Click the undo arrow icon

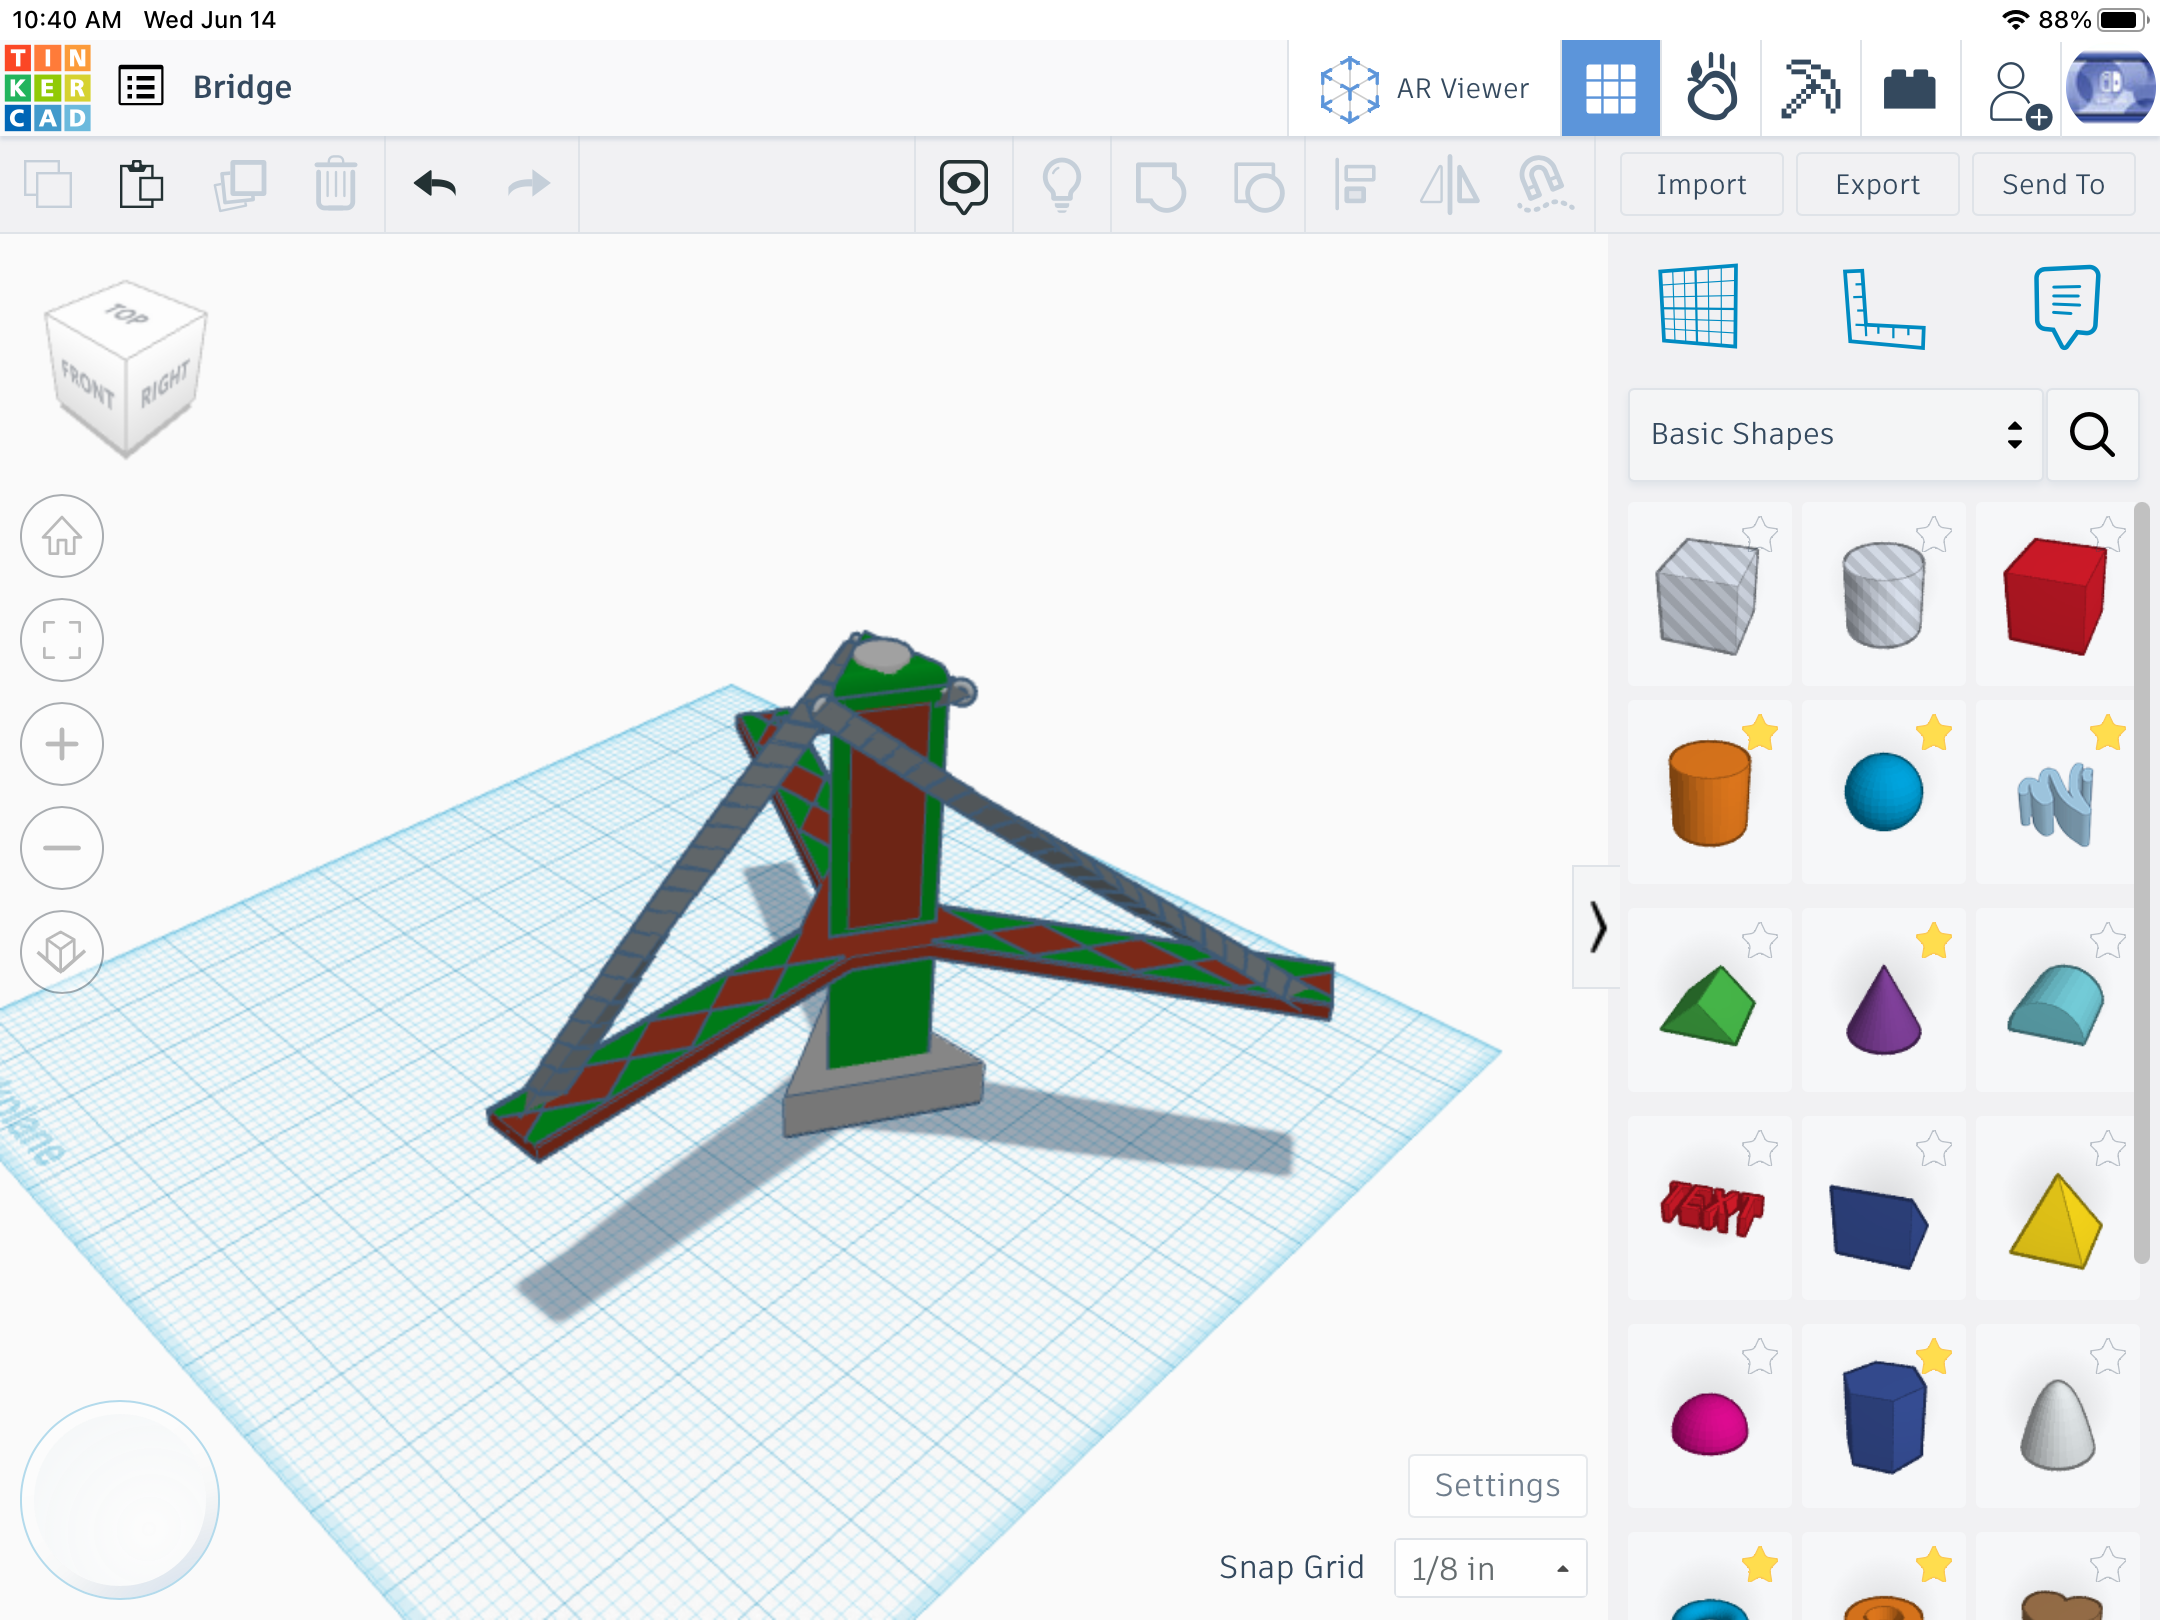pos(435,184)
